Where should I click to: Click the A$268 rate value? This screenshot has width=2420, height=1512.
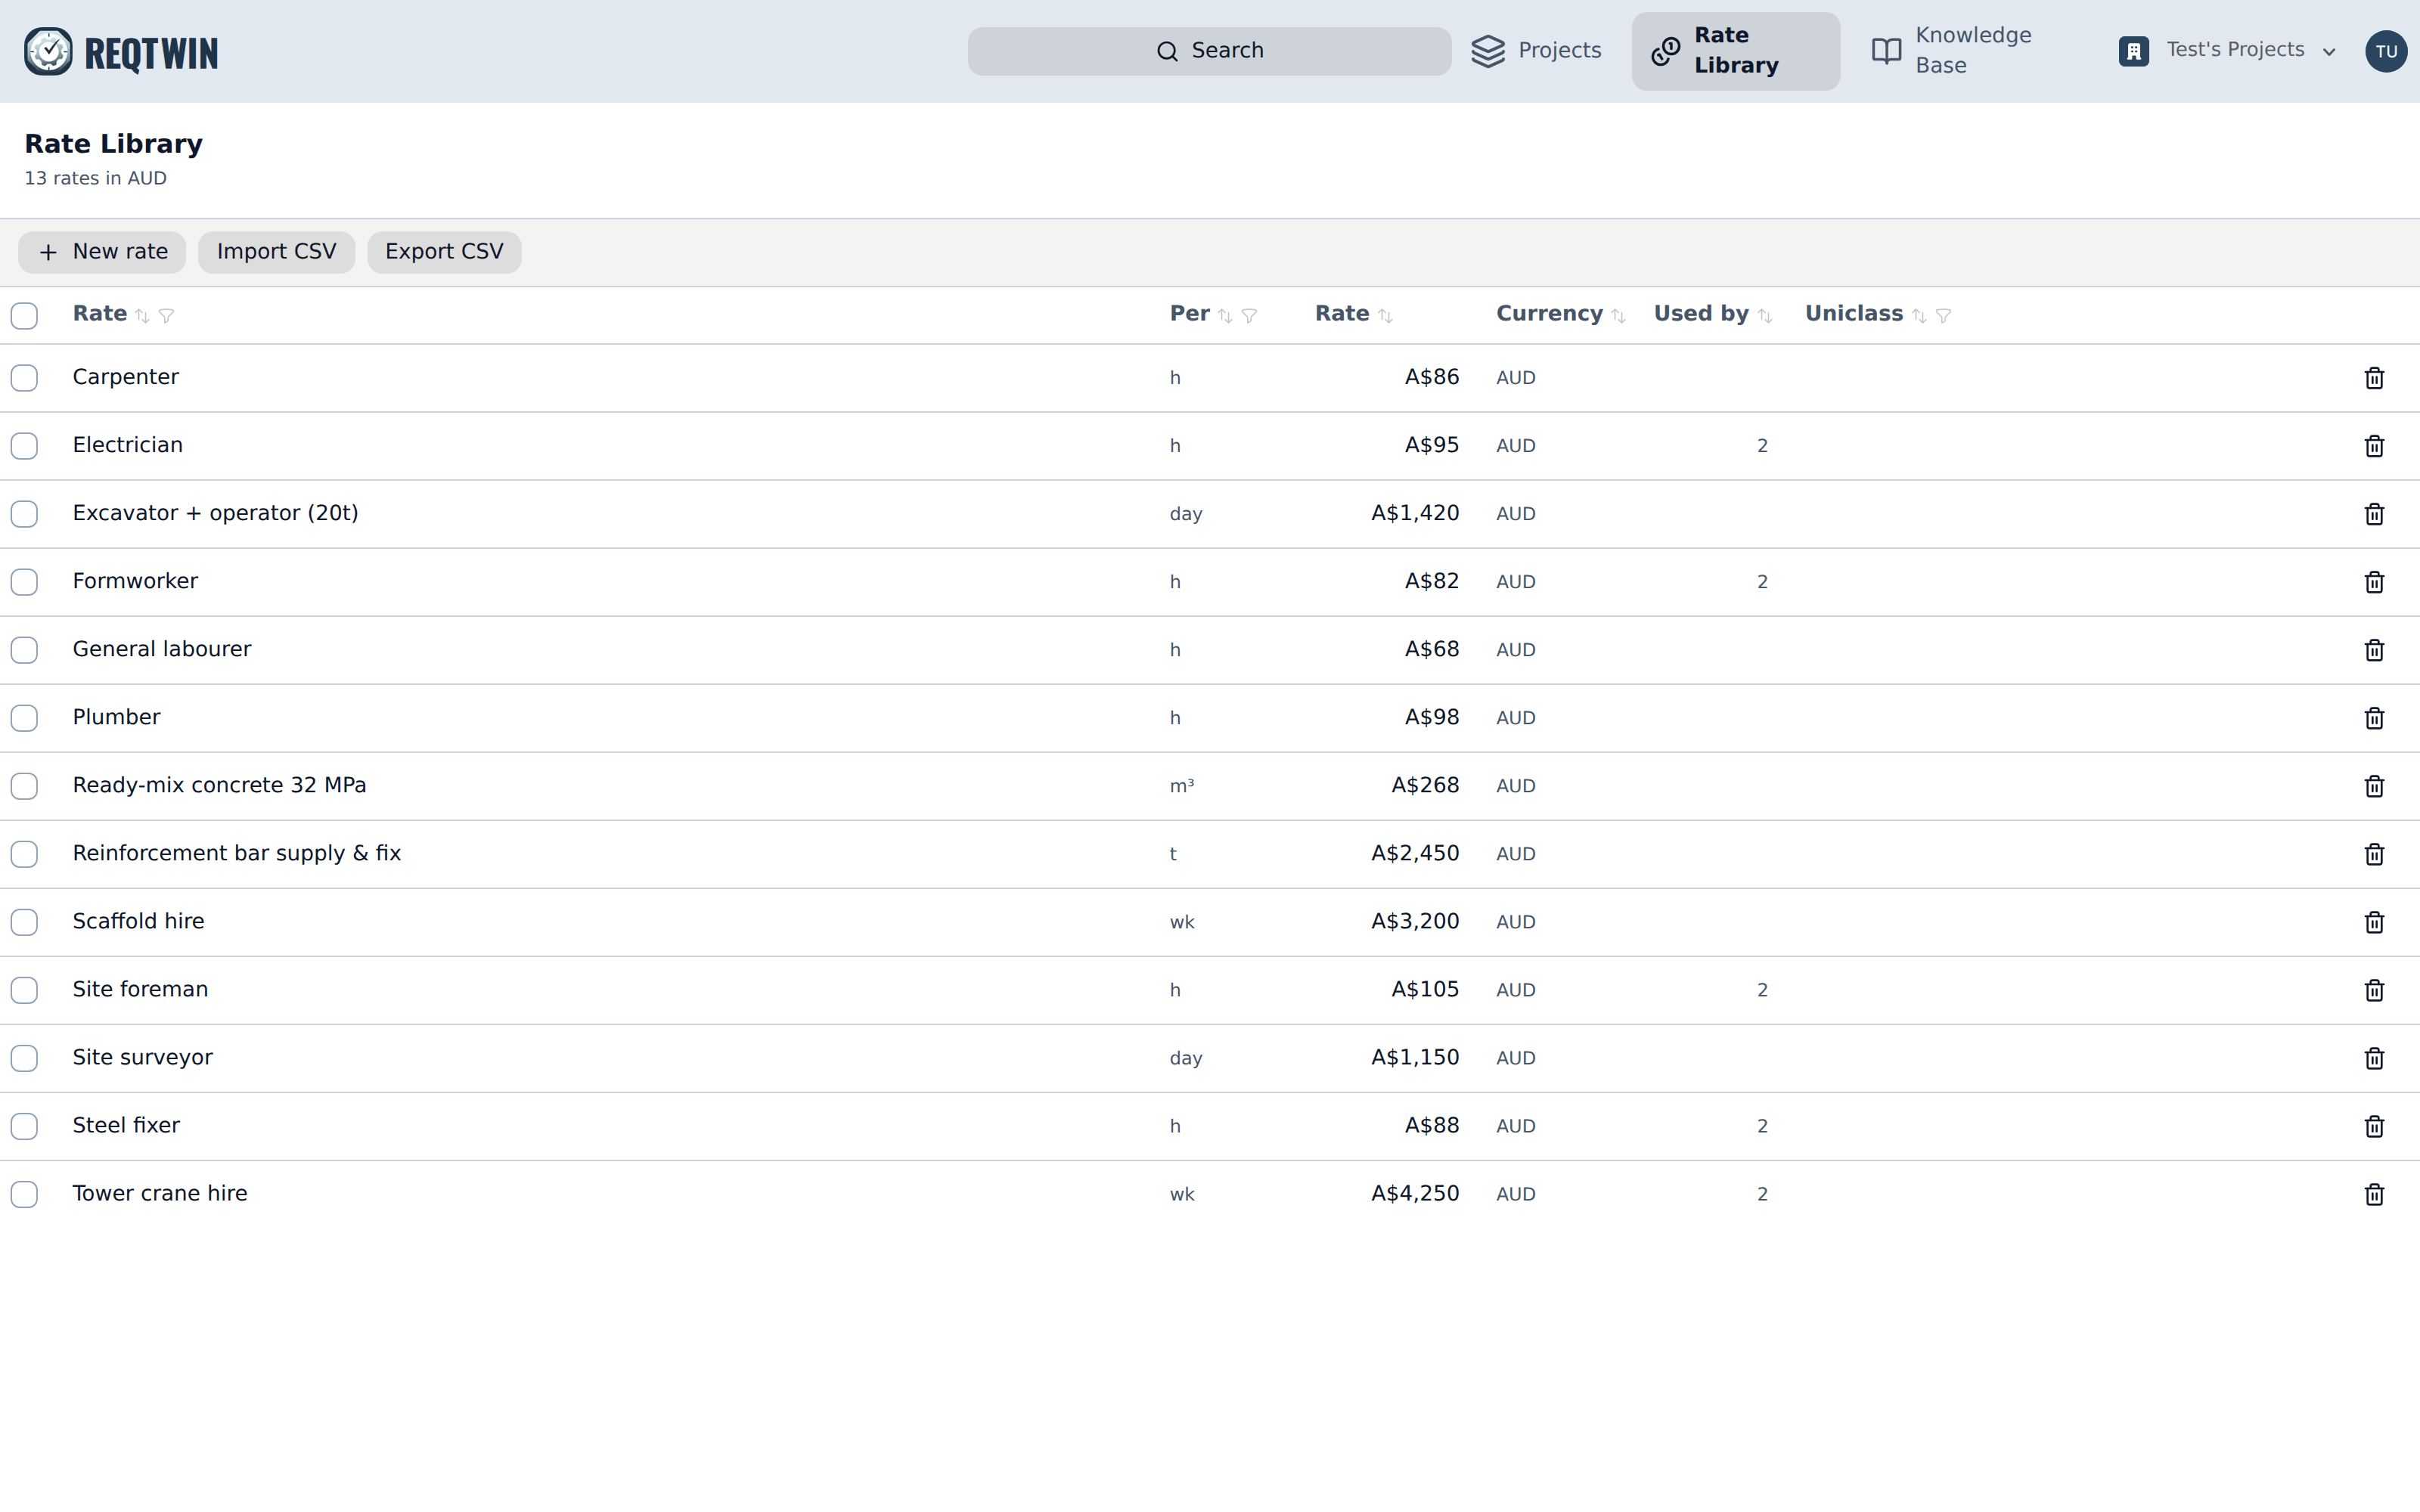coord(1425,785)
